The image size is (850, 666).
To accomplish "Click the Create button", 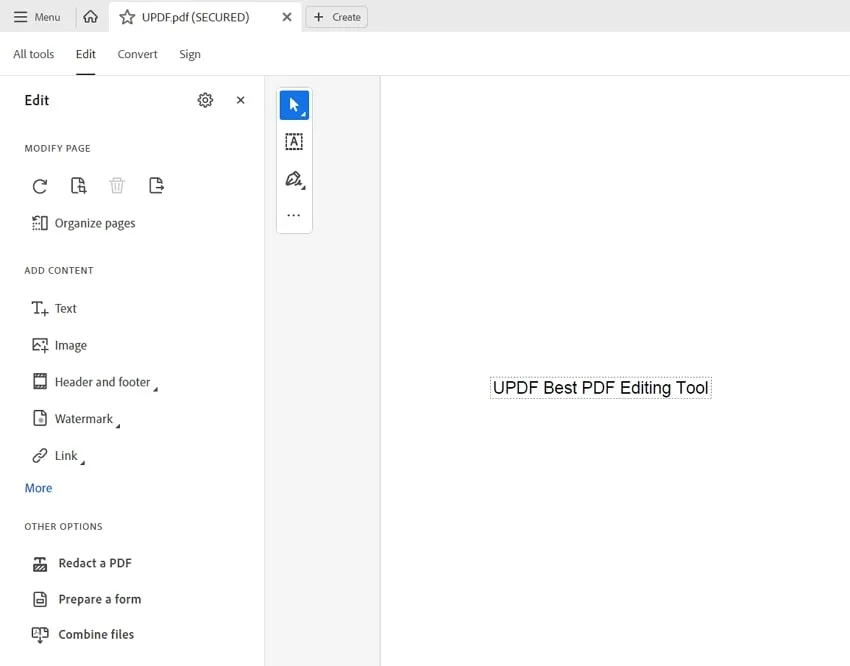I will pyautogui.click(x=337, y=17).
